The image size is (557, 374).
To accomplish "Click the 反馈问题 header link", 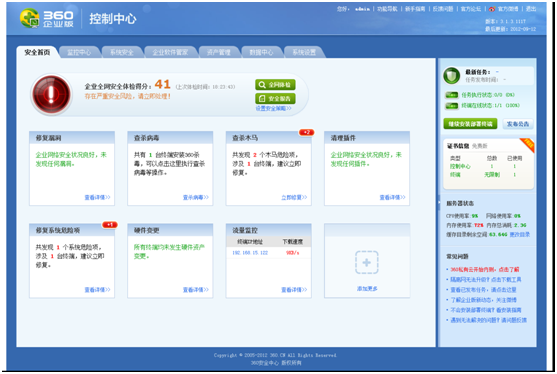I will point(443,9).
